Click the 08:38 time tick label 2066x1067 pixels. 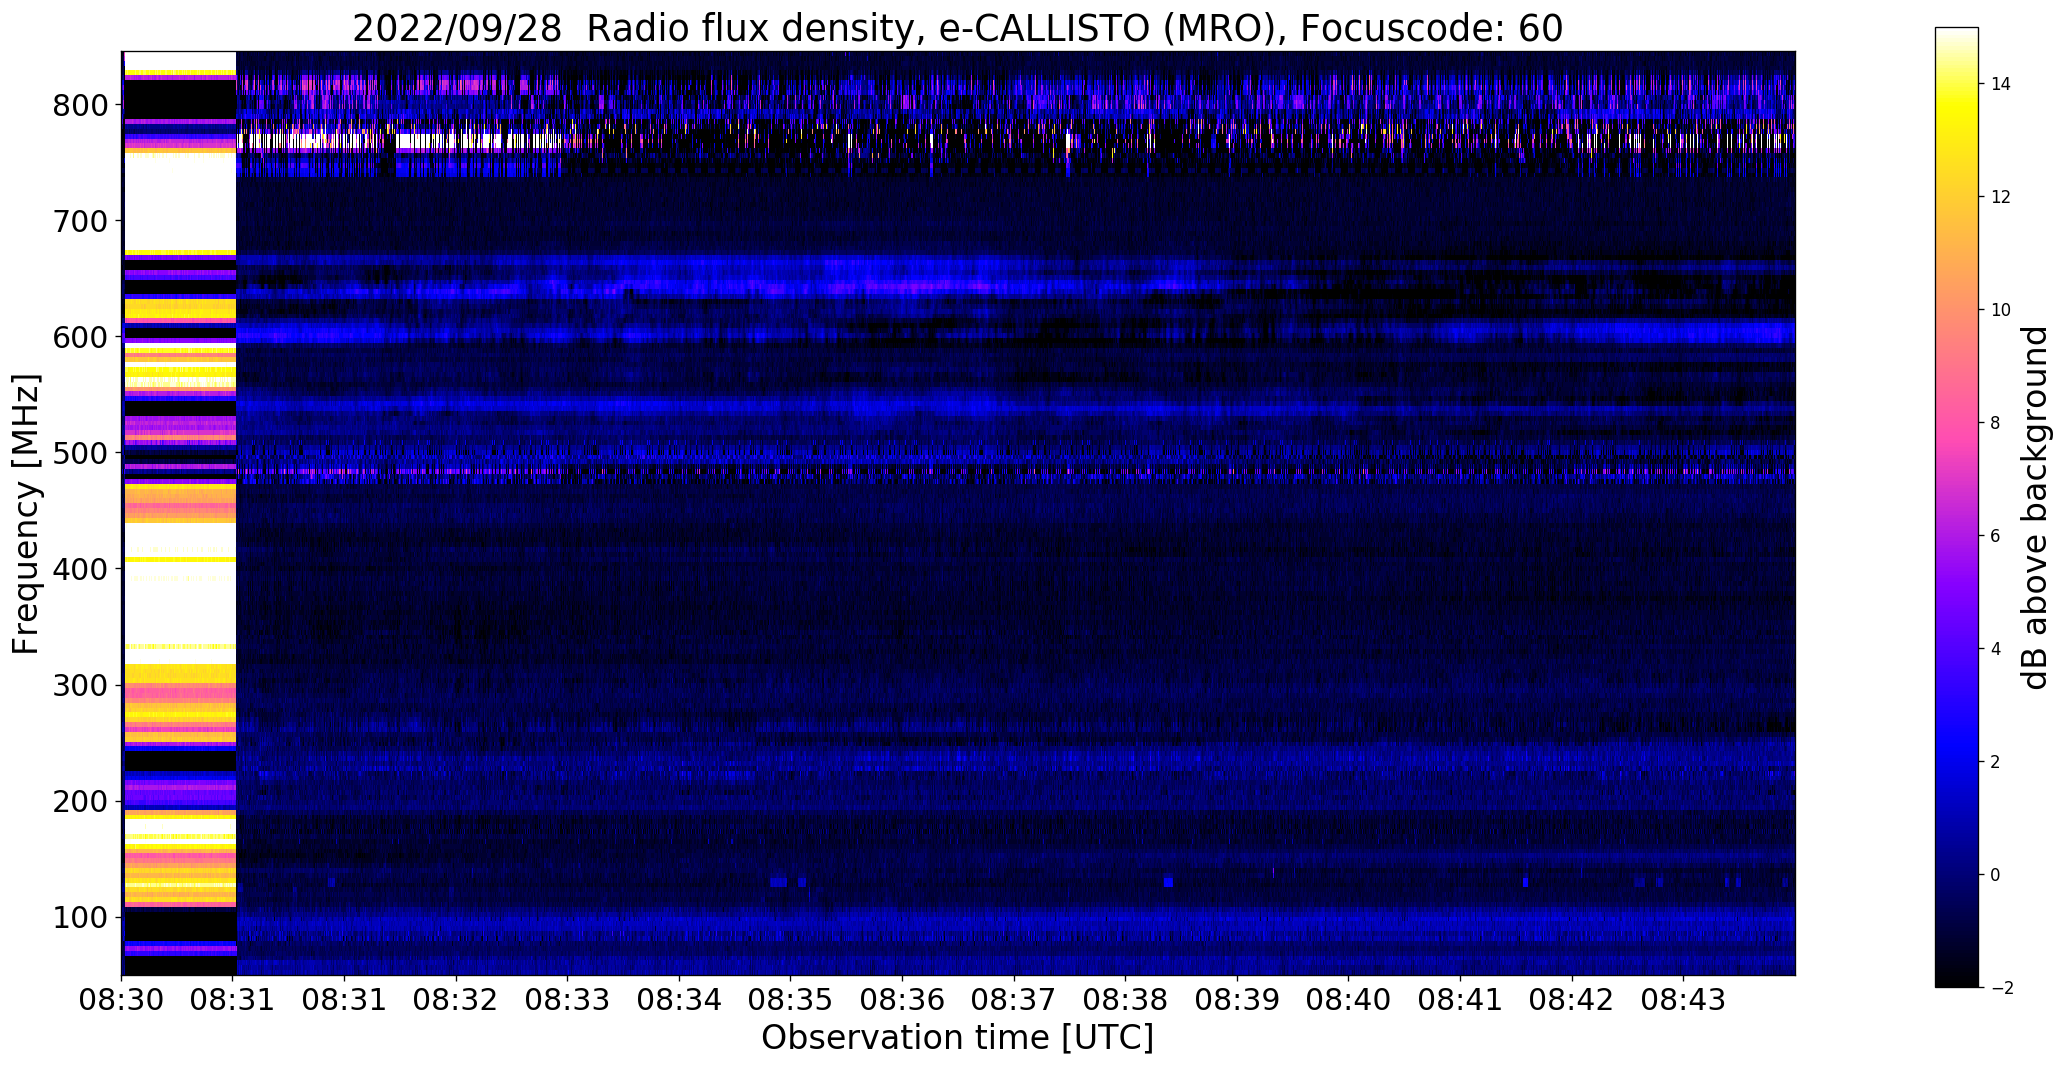pyautogui.click(x=1126, y=1000)
